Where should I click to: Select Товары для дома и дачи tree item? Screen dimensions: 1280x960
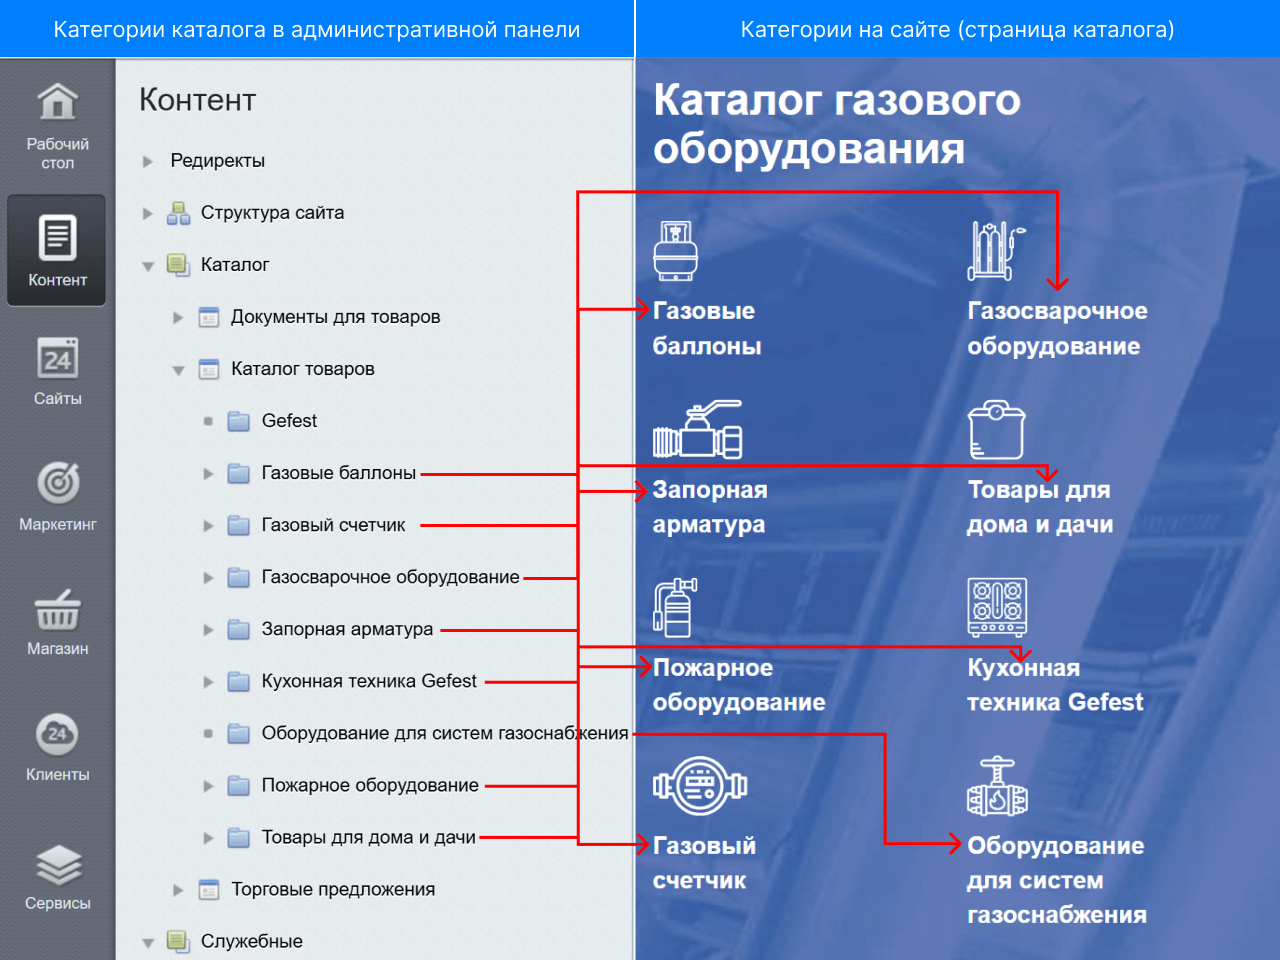(x=368, y=837)
